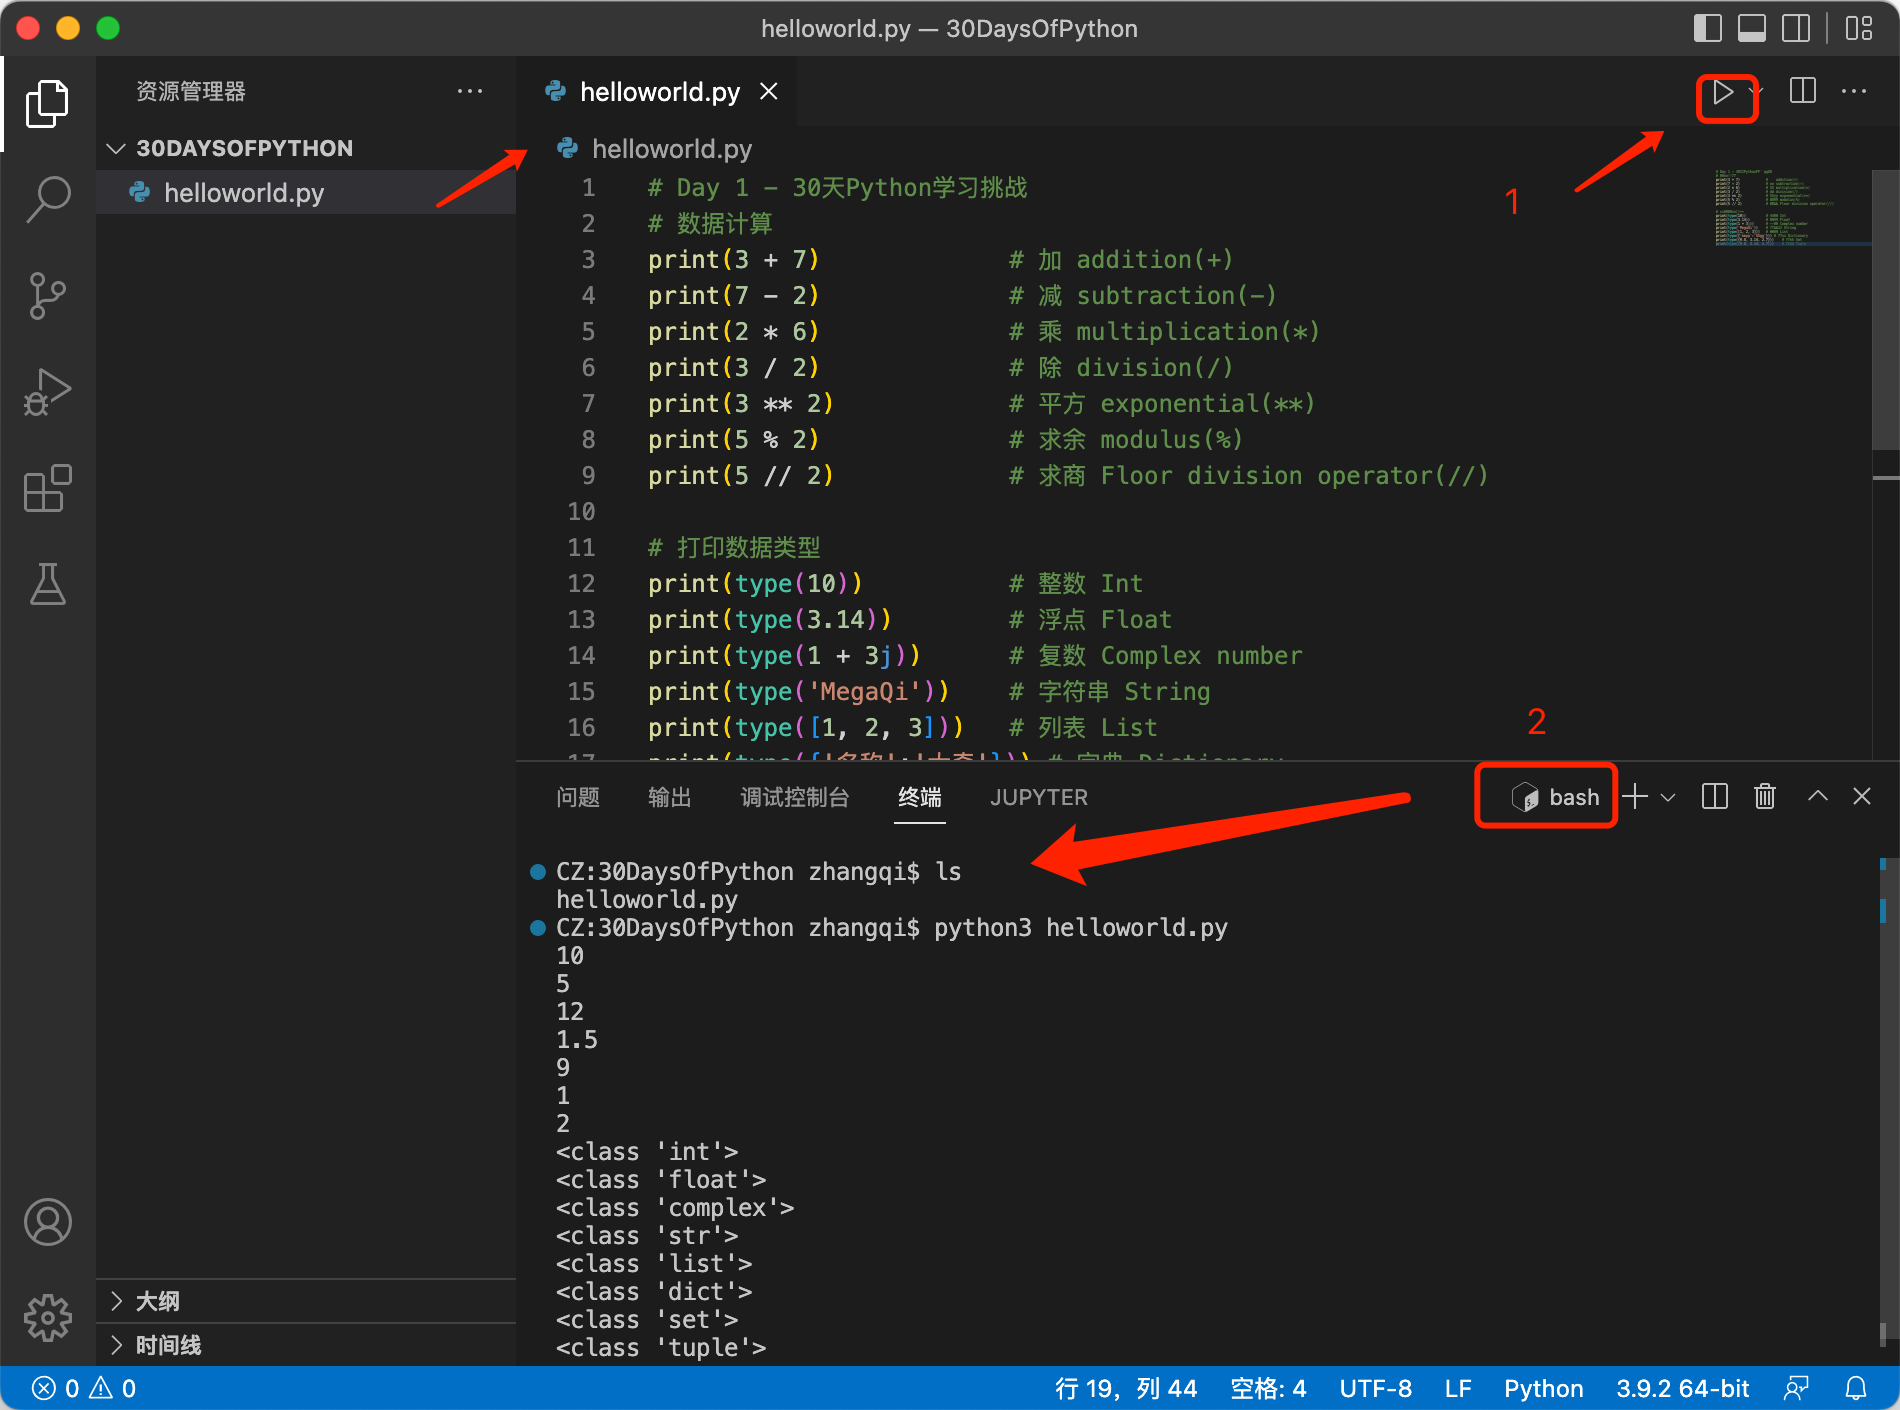1900x1410 pixels.
Task: Toggle bottom panel visibility
Action: pos(1752,28)
